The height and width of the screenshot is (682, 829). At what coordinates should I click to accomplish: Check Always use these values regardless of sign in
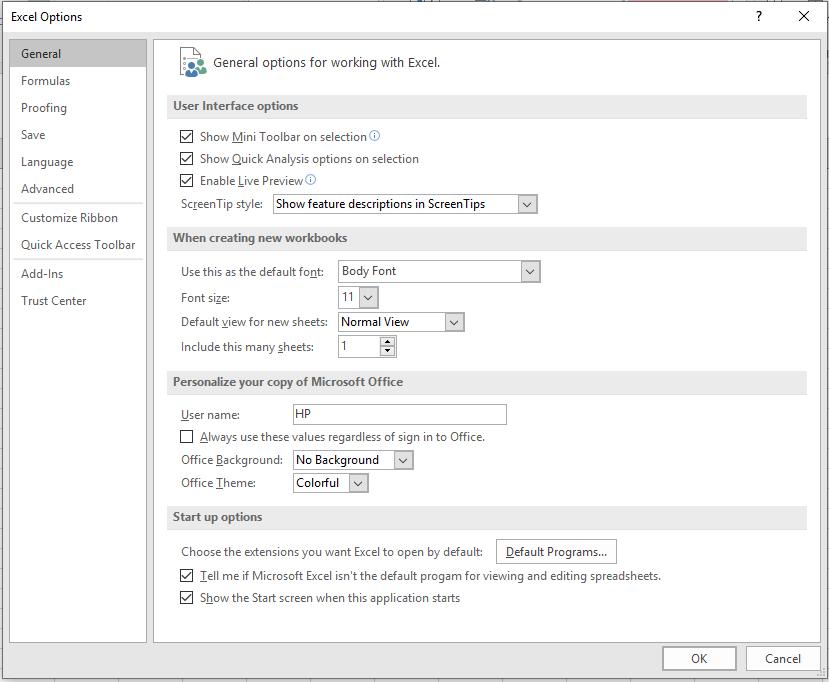click(186, 437)
